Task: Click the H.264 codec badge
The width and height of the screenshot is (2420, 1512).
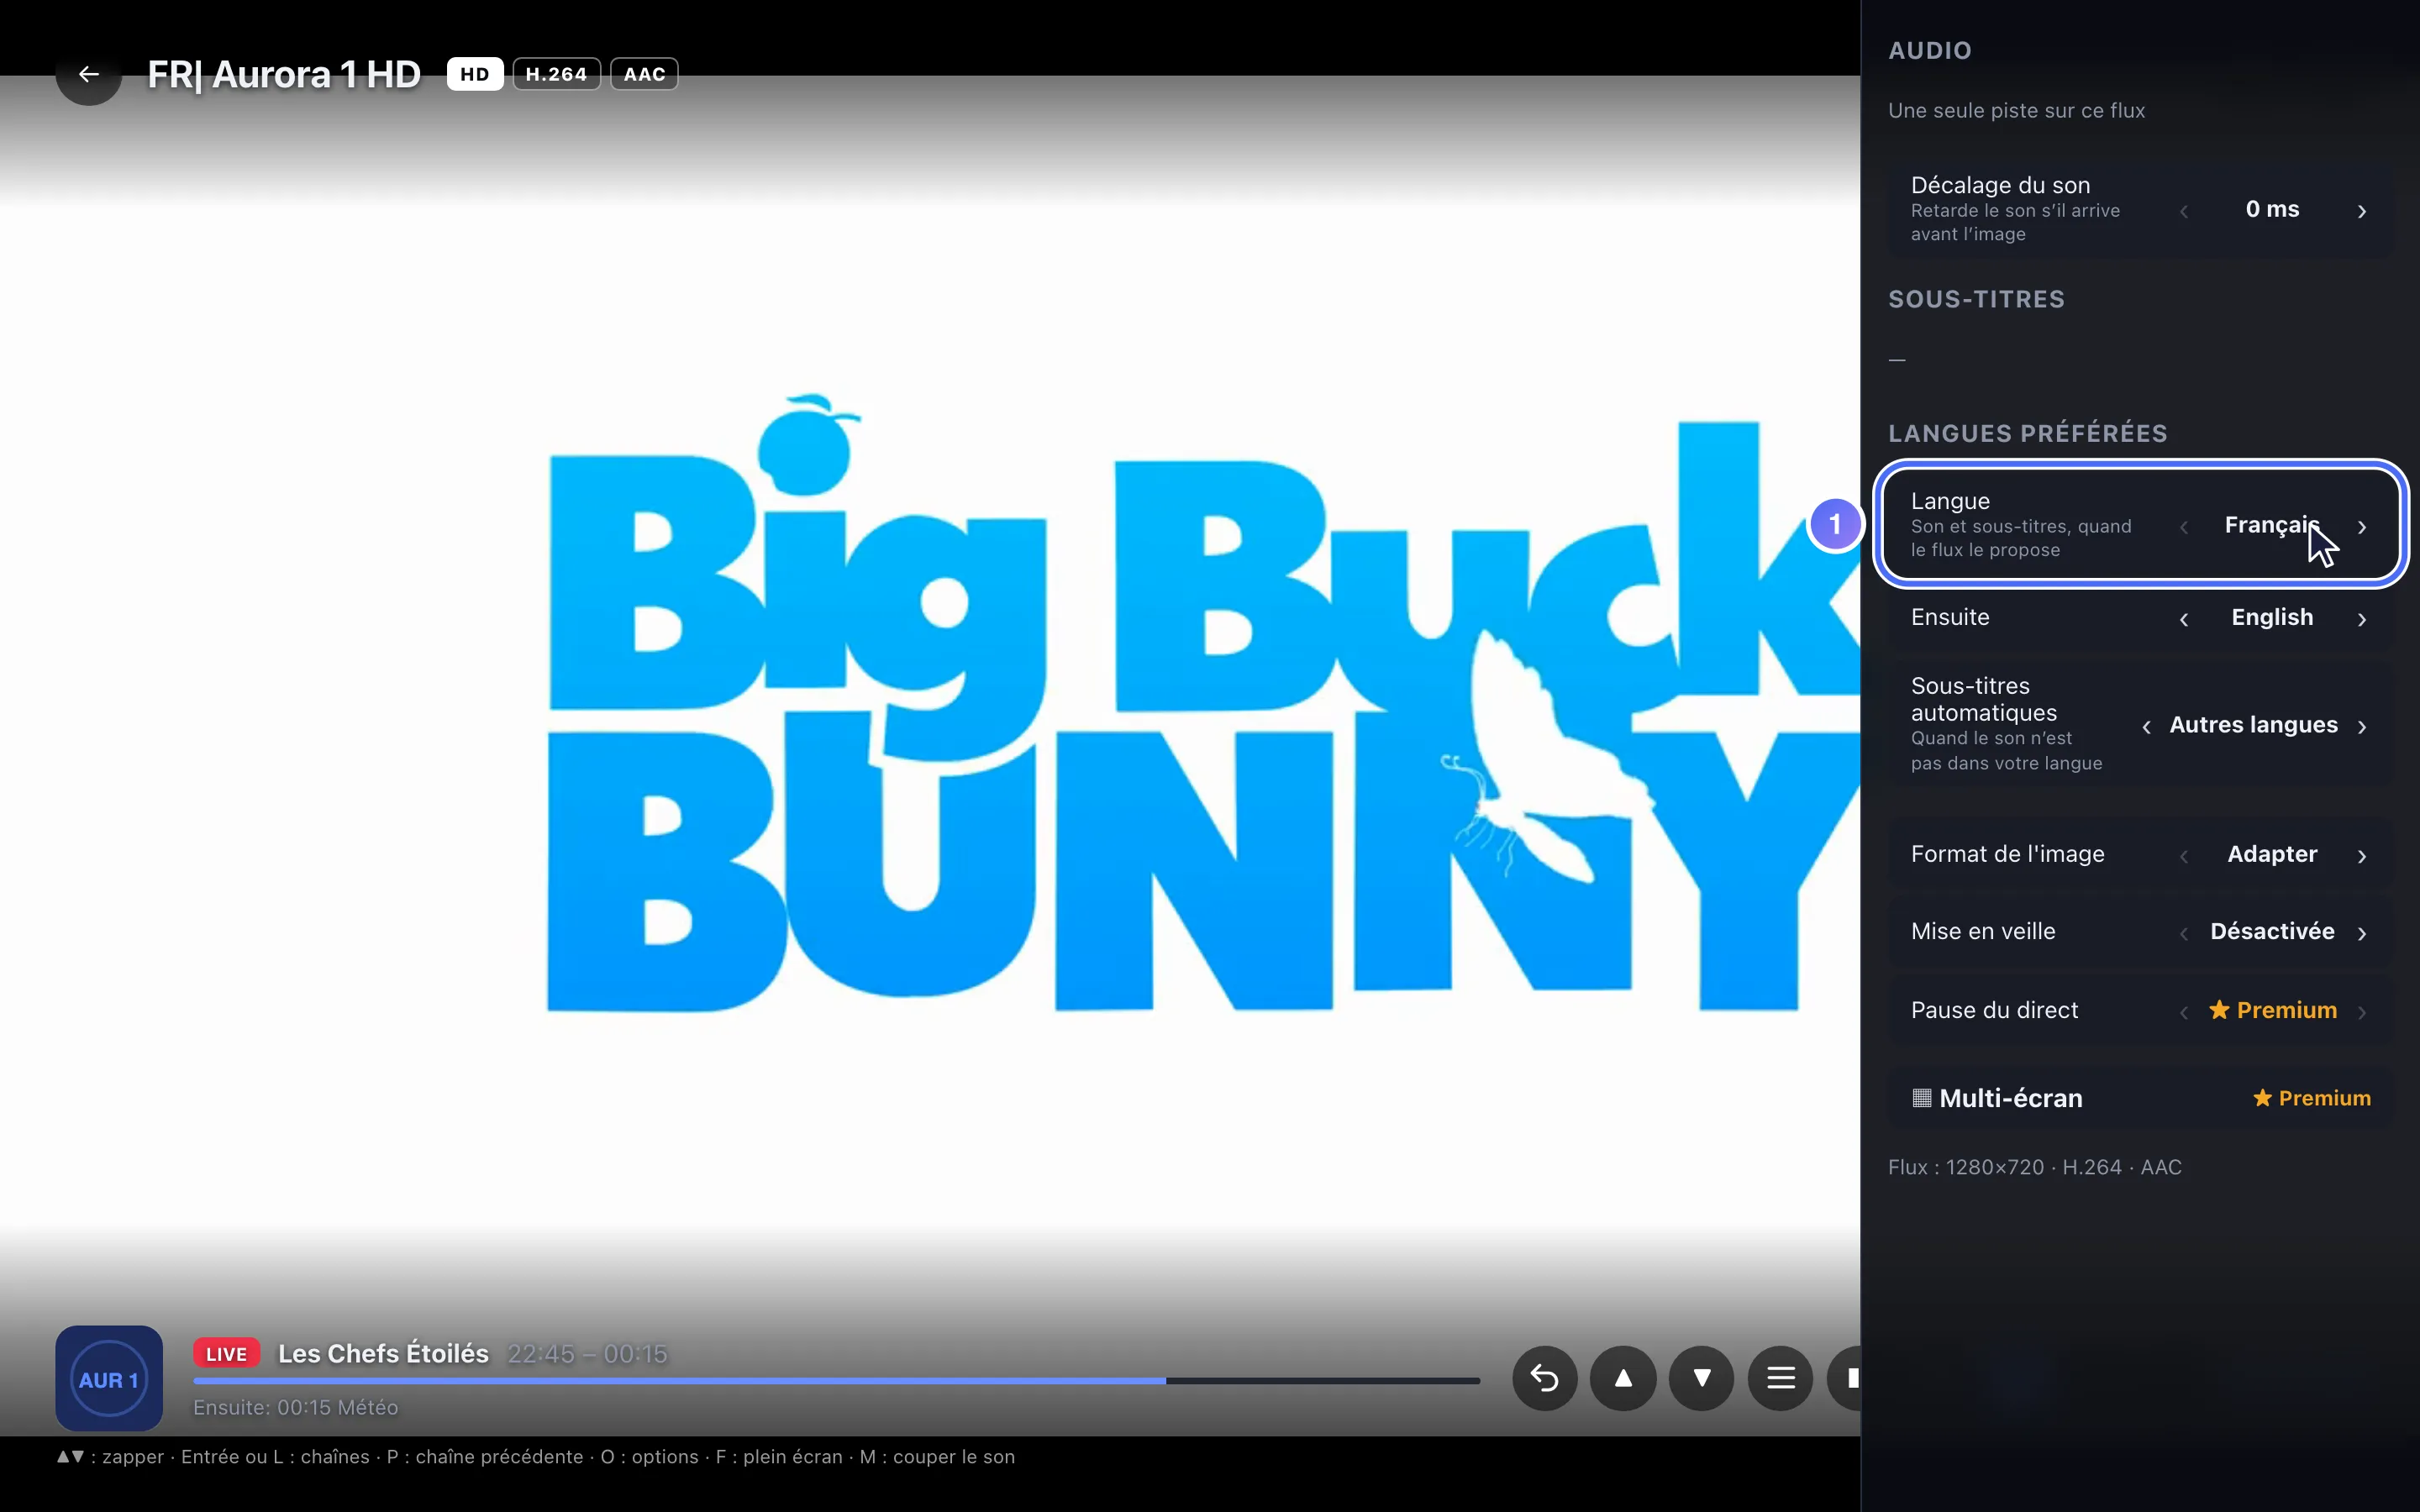Action: coord(557,74)
